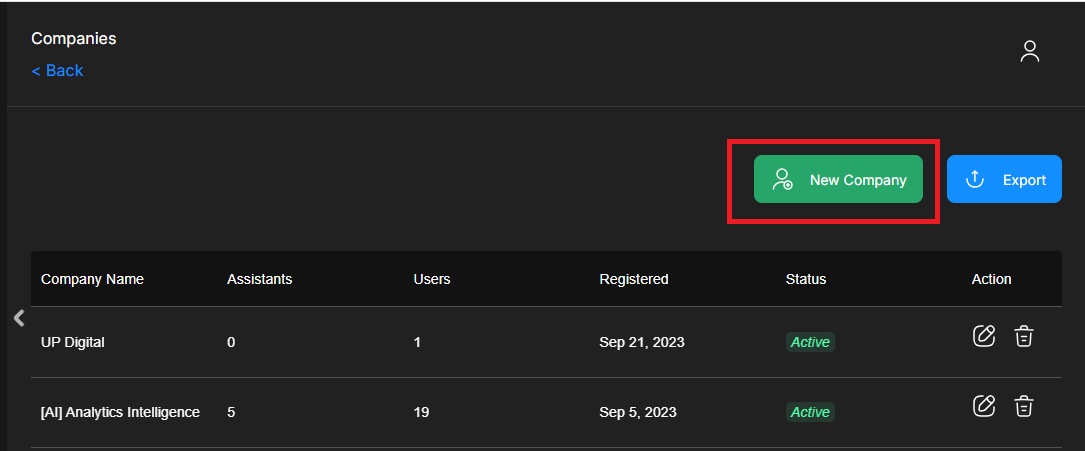Delete the UP Digital company
Viewport: 1085px width, 451px height.
coord(1023,336)
